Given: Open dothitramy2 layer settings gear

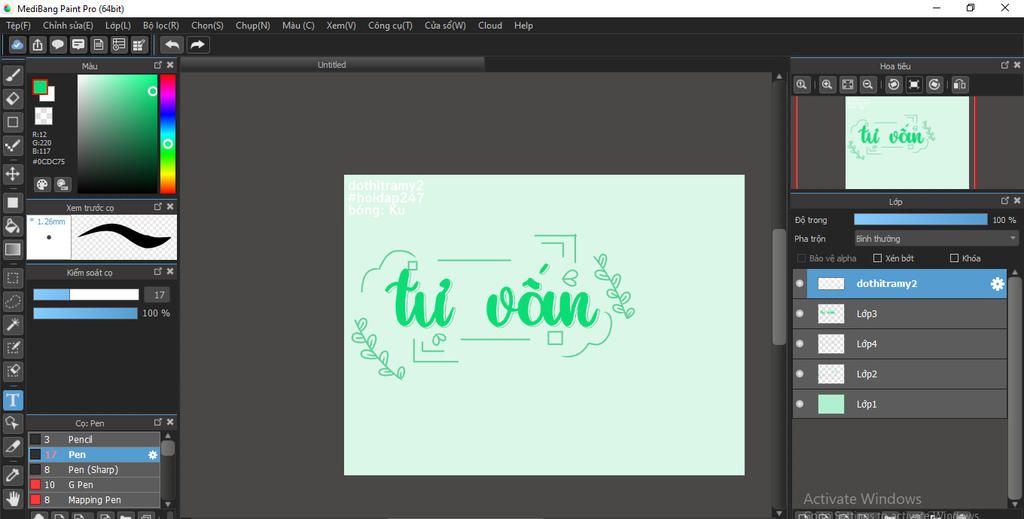Looking at the screenshot, I should 997,283.
